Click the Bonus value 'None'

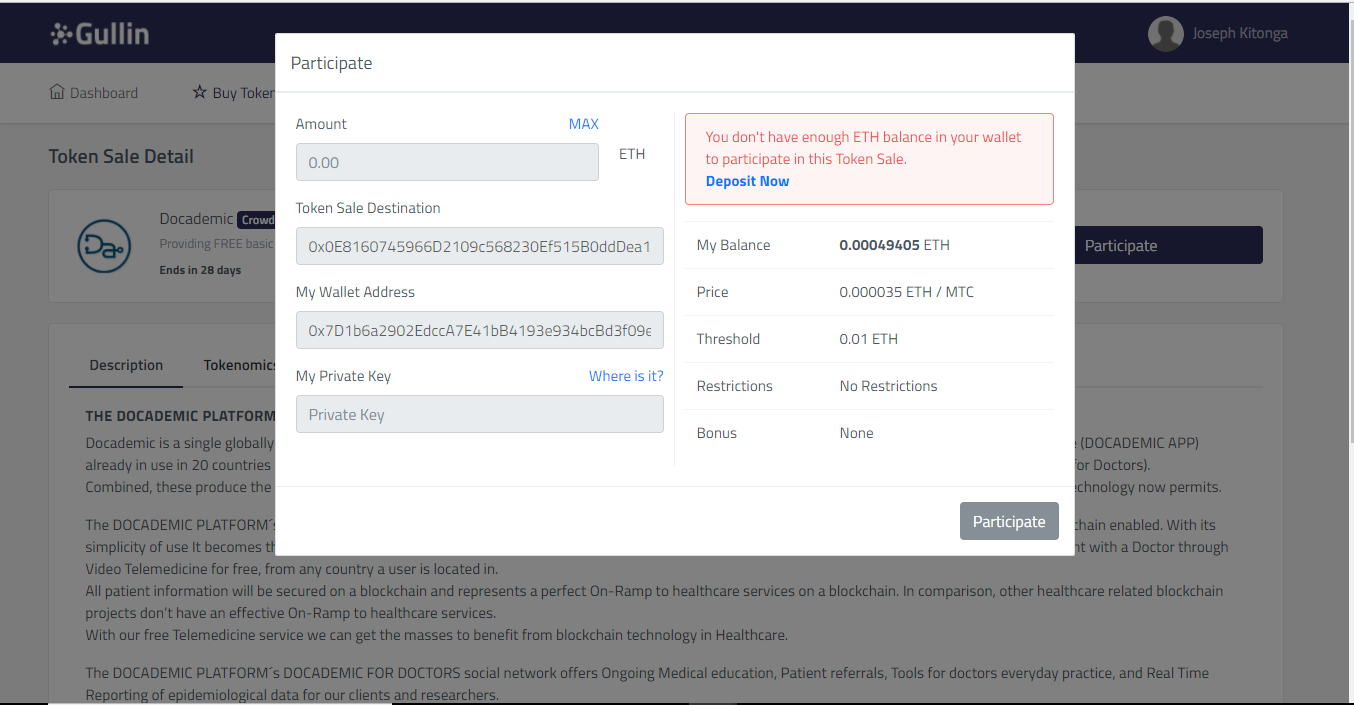857,433
